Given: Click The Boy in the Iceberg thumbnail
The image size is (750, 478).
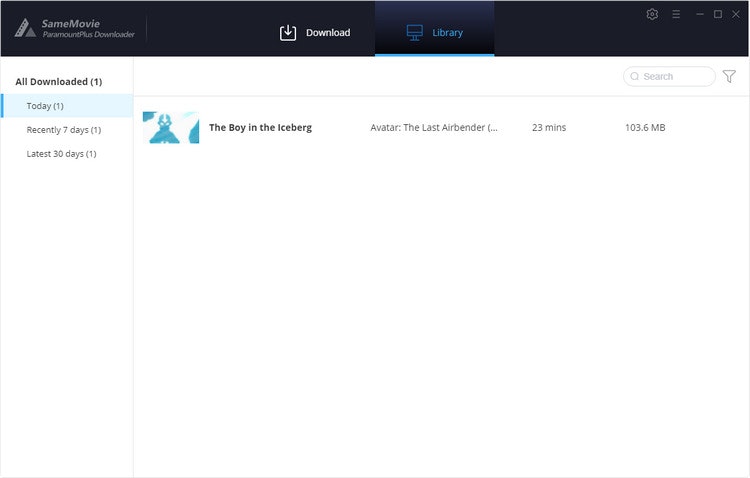Looking at the screenshot, I should [x=171, y=127].
